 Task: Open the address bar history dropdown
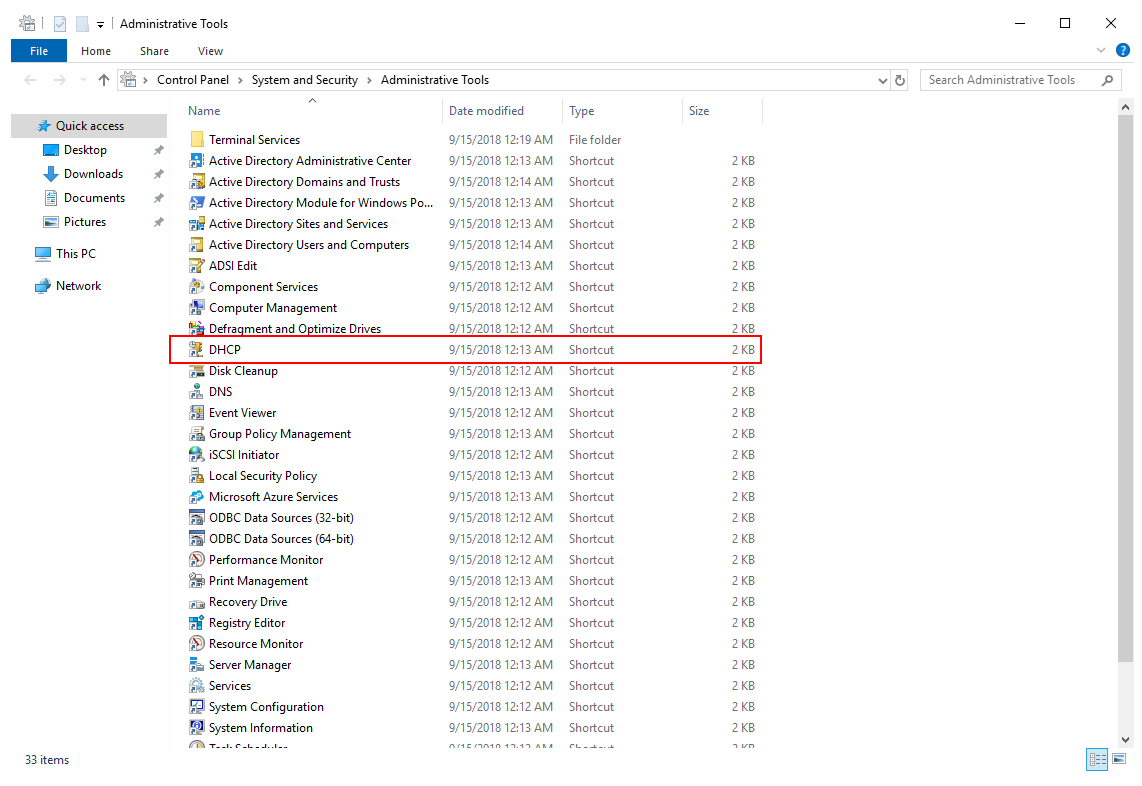coord(883,81)
